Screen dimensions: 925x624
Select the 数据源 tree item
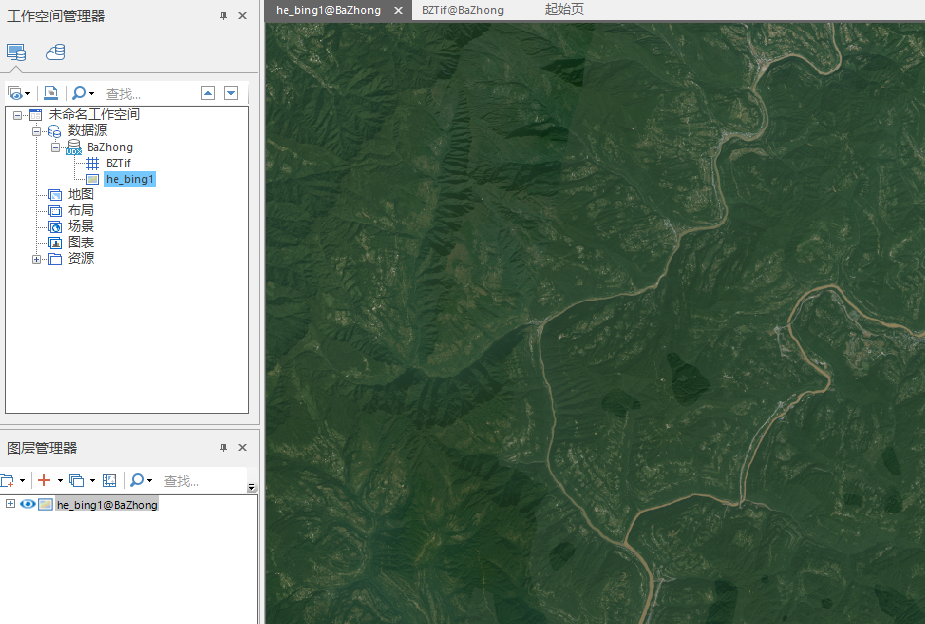pos(87,130)
